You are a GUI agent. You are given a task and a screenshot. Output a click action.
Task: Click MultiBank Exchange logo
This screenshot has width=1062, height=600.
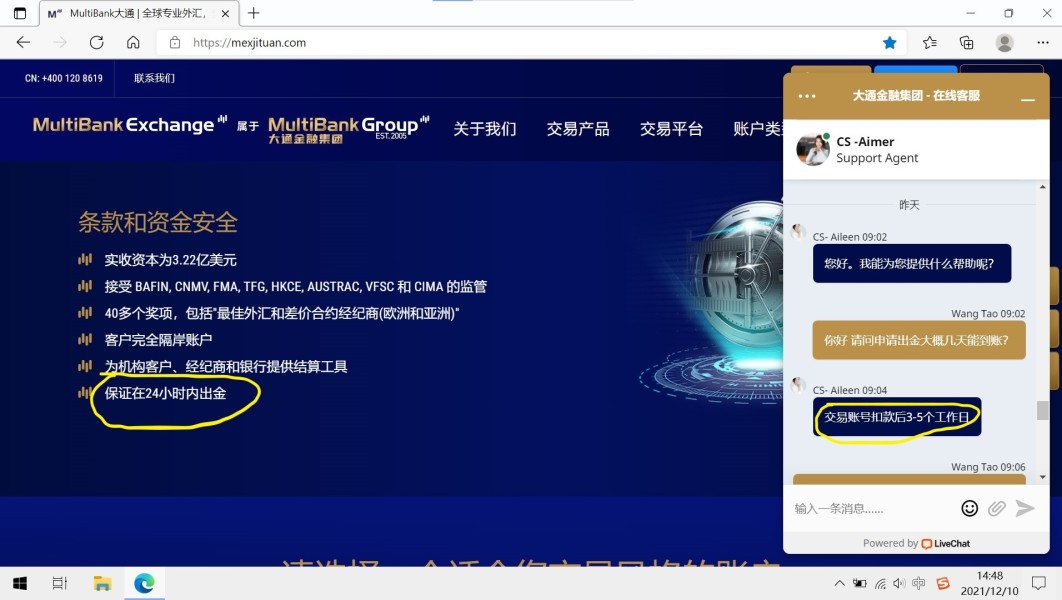pos(129,125)
